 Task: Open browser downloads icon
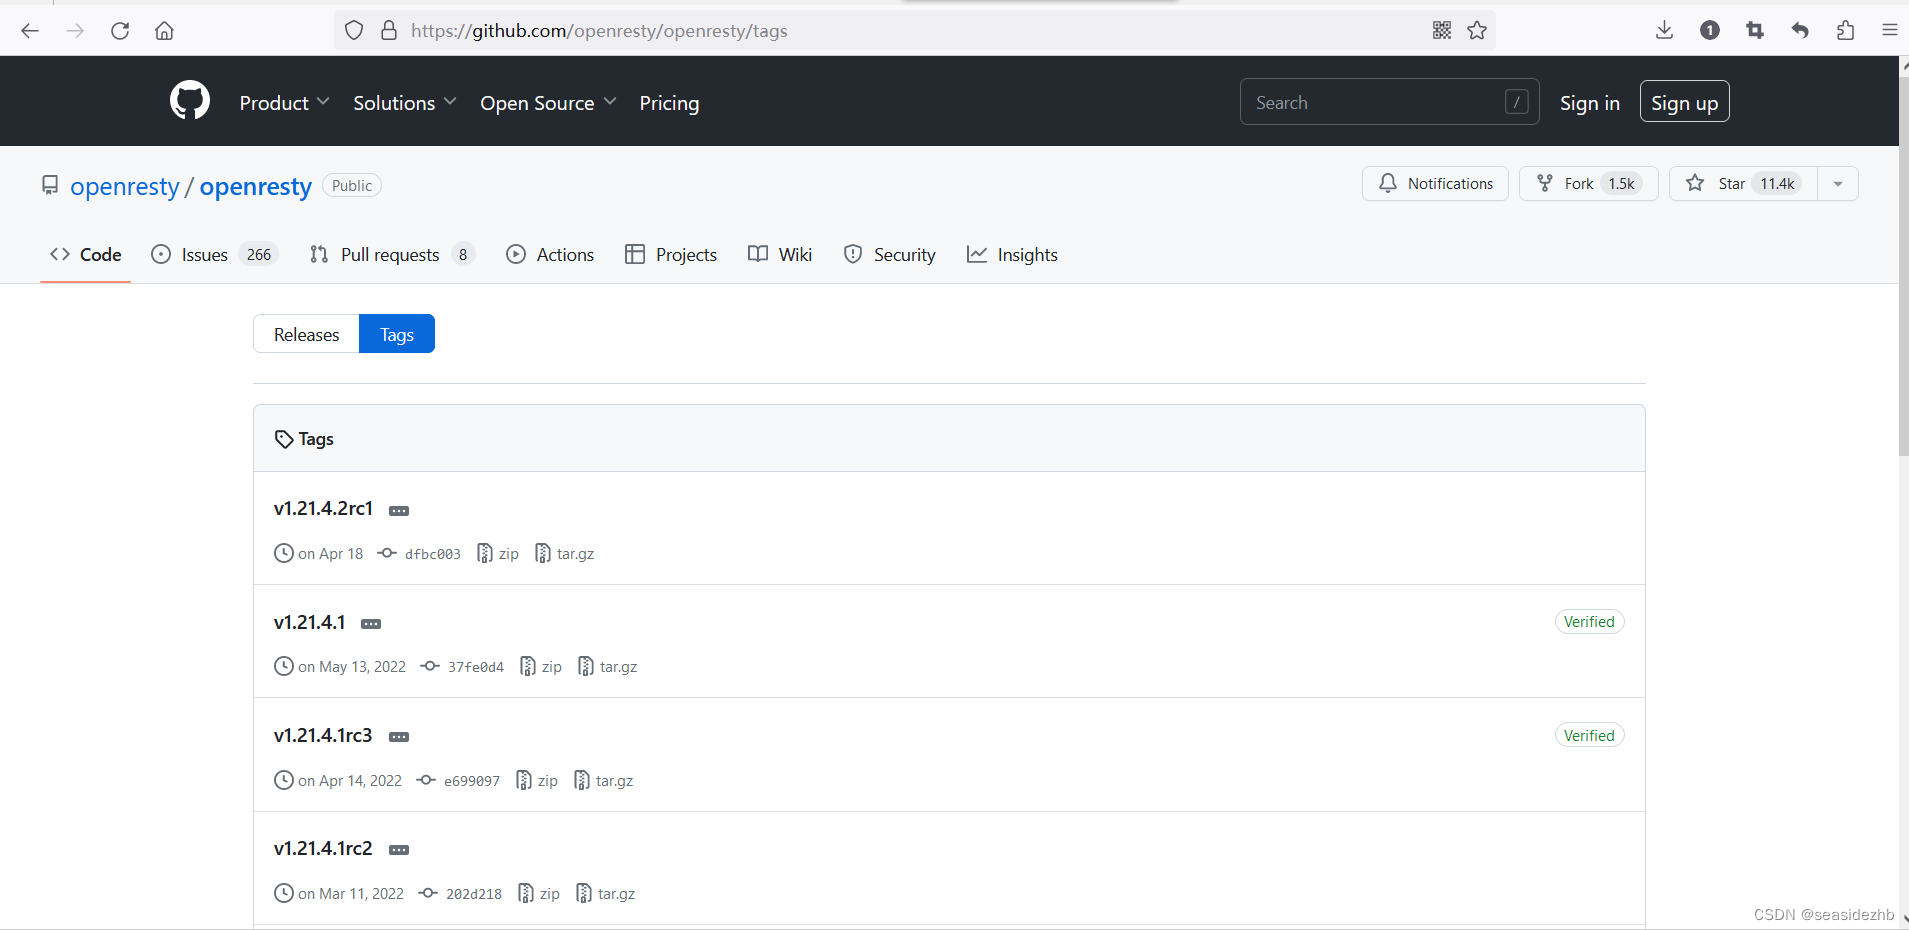click(1664, 31)
